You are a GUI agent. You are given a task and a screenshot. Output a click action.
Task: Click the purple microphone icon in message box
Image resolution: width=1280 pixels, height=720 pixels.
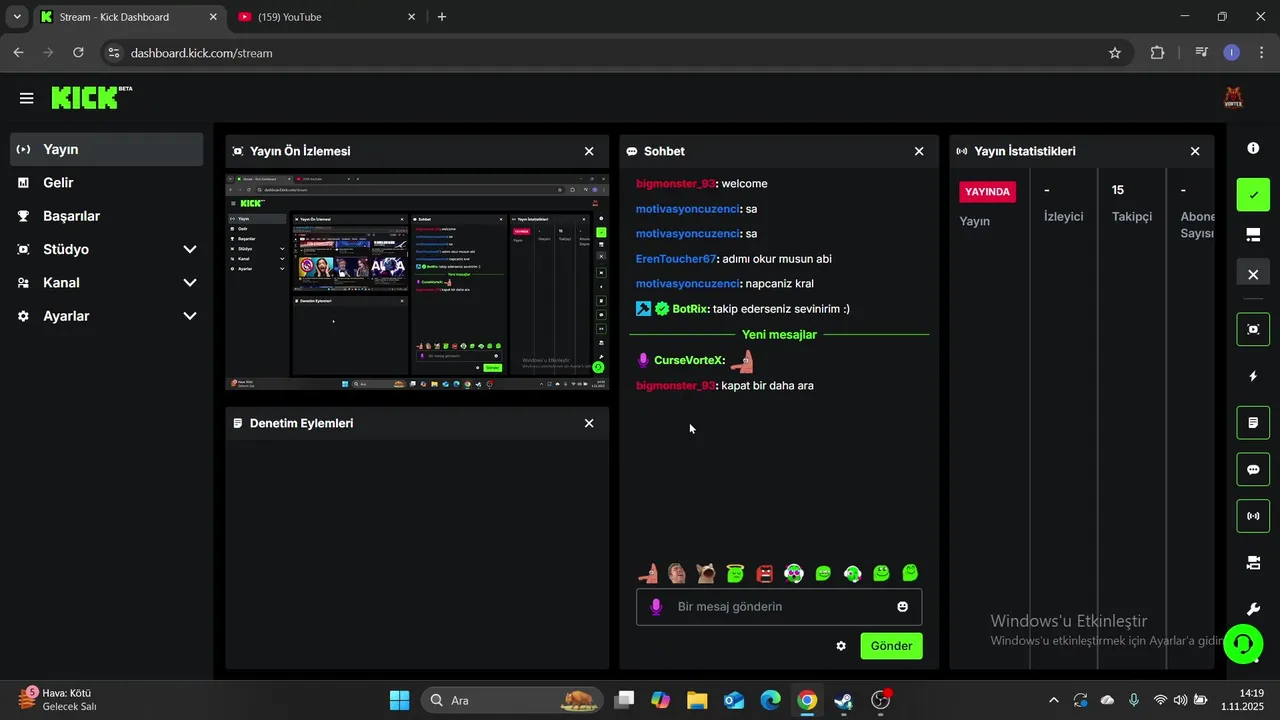click(x=656, y=607)
